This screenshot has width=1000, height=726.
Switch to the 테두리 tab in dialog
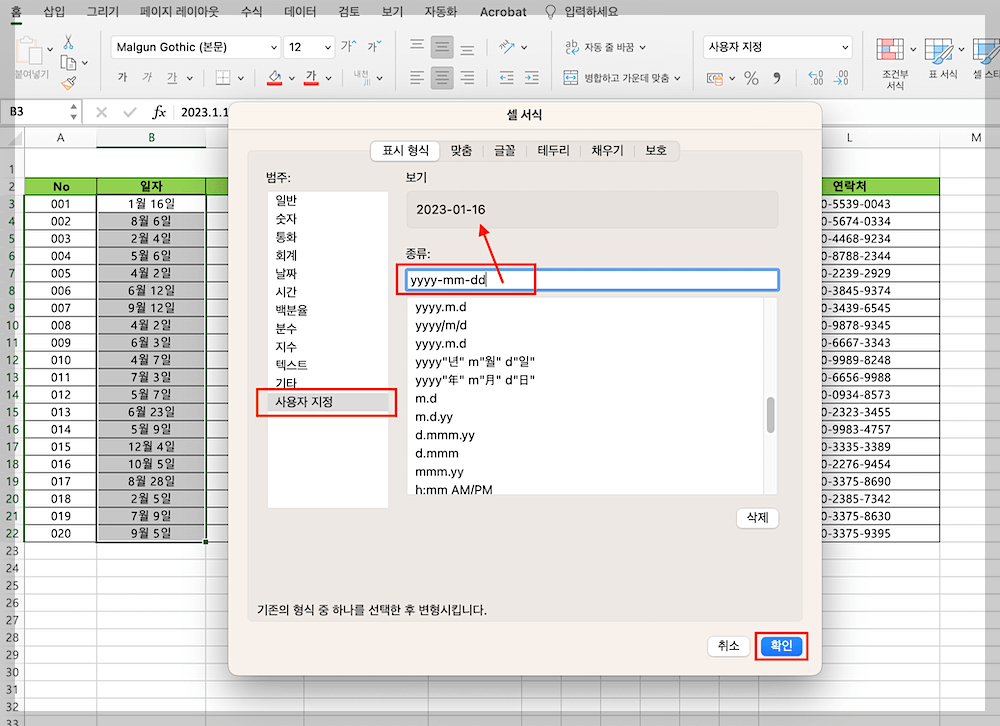(x=553, y=151)
